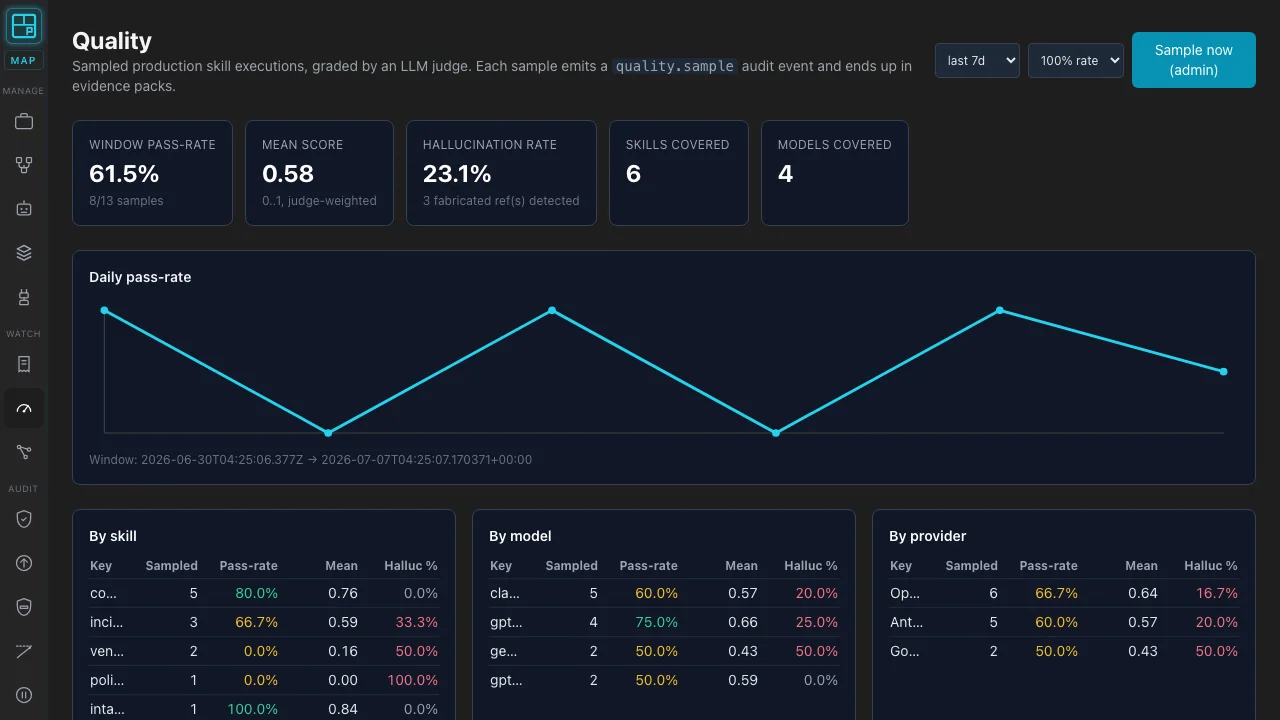Click the Mean header in By provider
The width and height of the screenshot is (1280, 720).
click(1141, 566)
